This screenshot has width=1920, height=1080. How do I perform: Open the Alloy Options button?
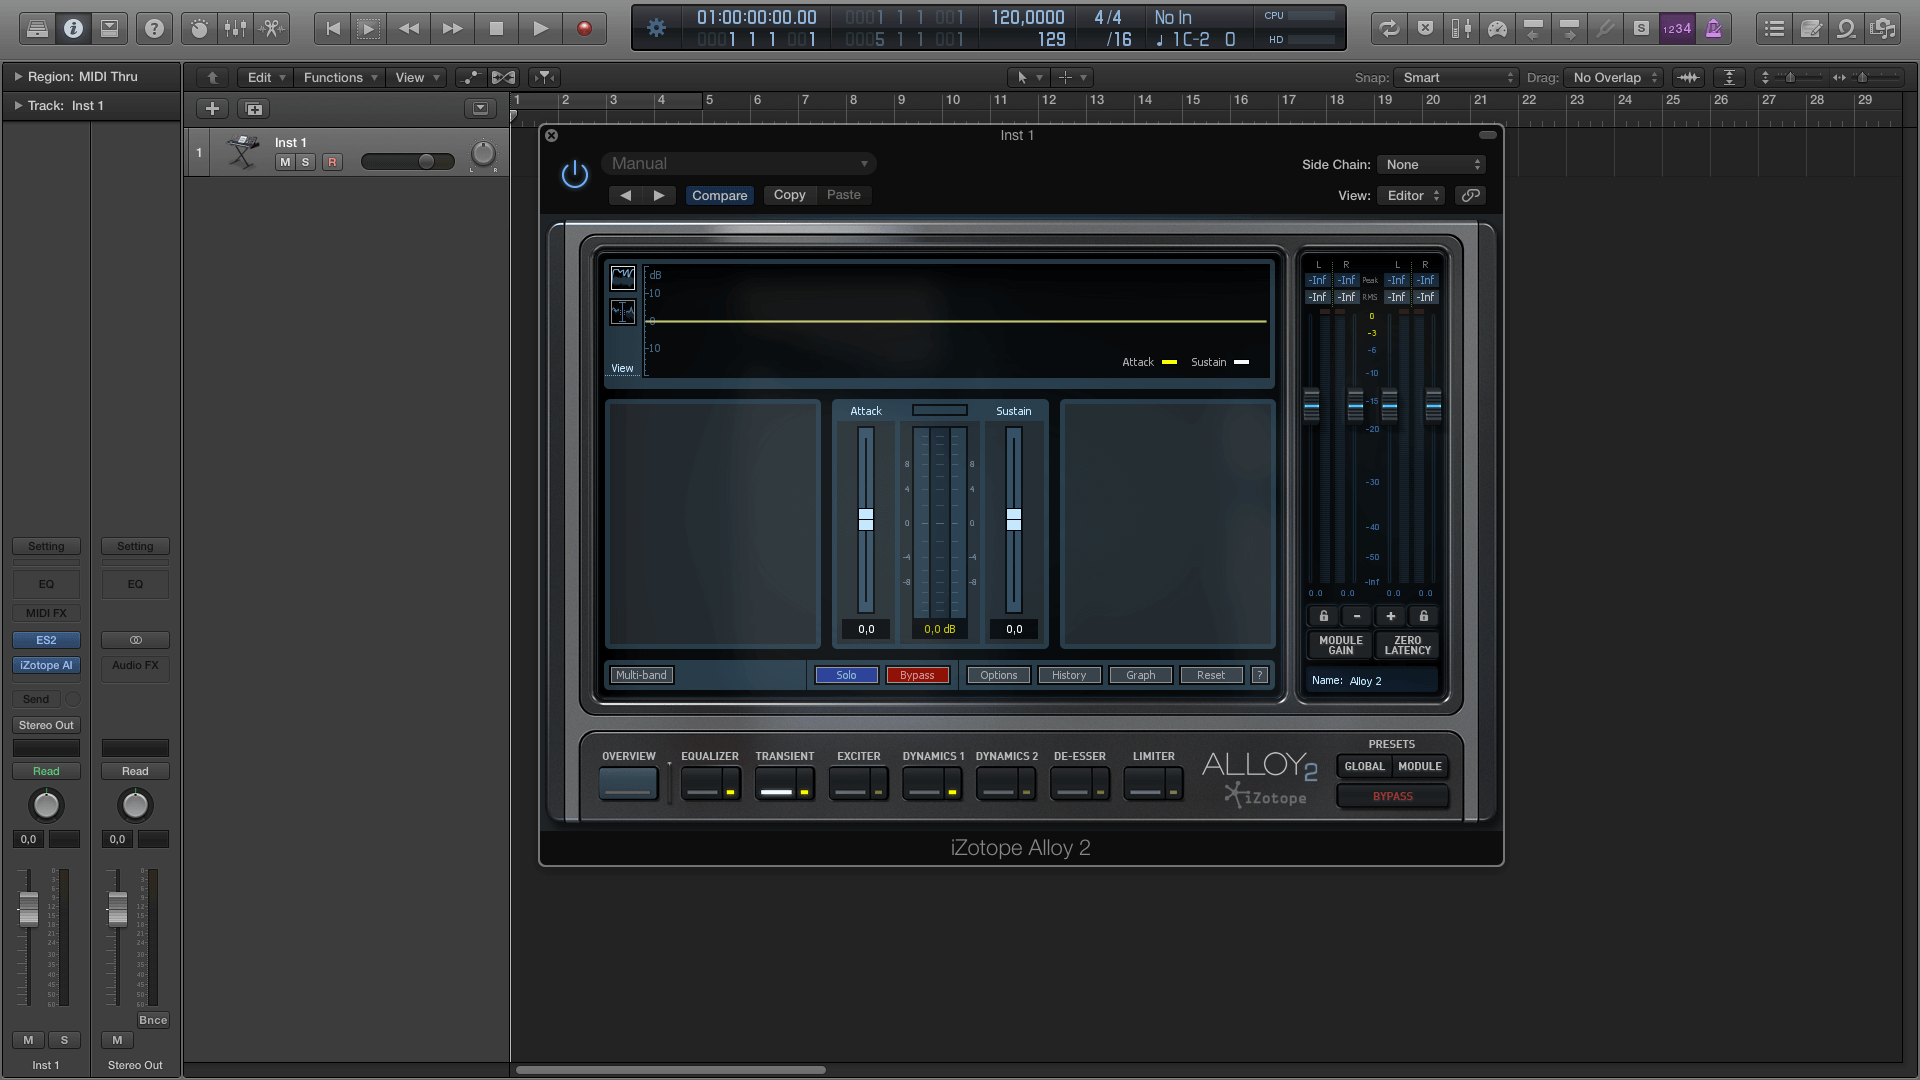(999, 675)
